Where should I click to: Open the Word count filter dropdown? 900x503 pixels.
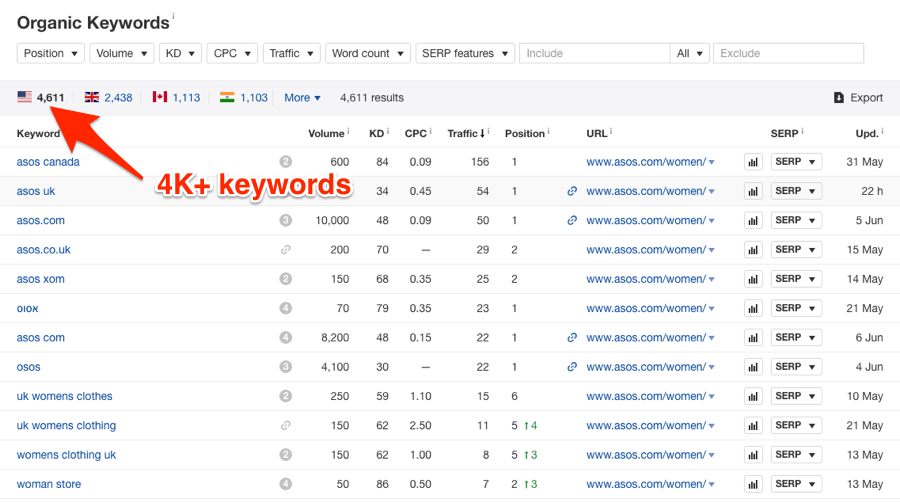368,53
